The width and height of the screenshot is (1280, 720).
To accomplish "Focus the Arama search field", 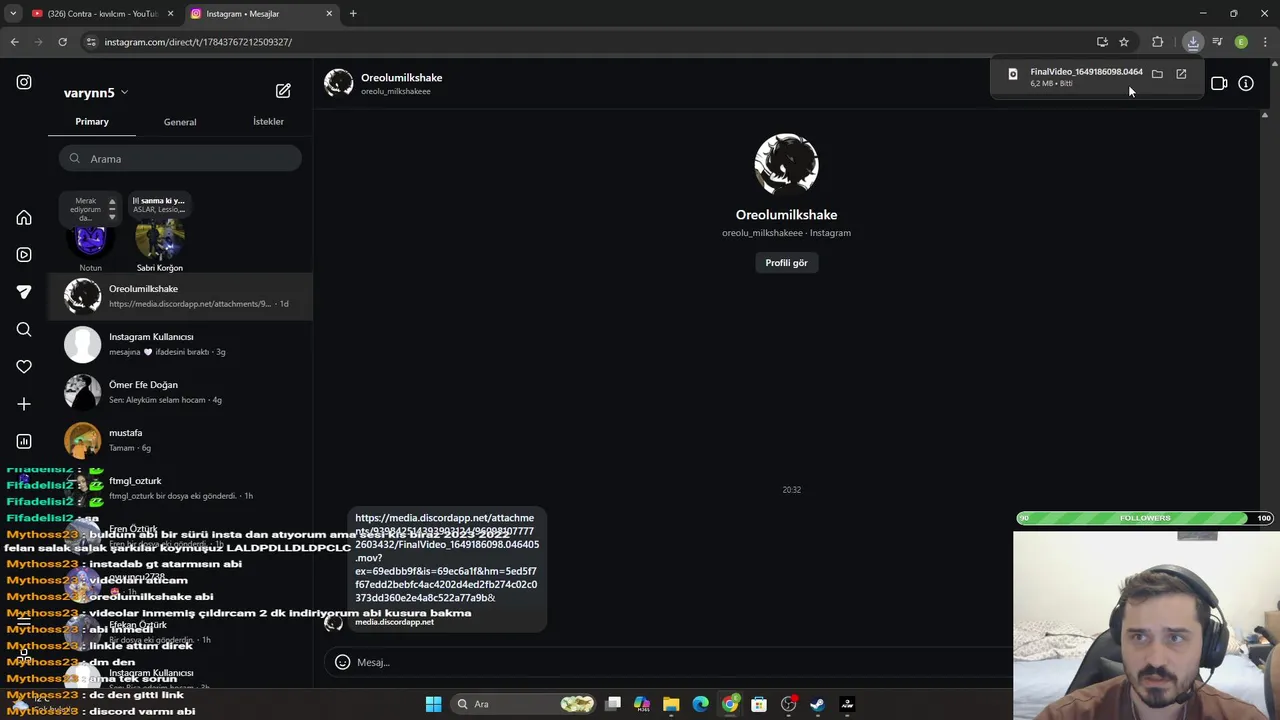I will point(180,159).
